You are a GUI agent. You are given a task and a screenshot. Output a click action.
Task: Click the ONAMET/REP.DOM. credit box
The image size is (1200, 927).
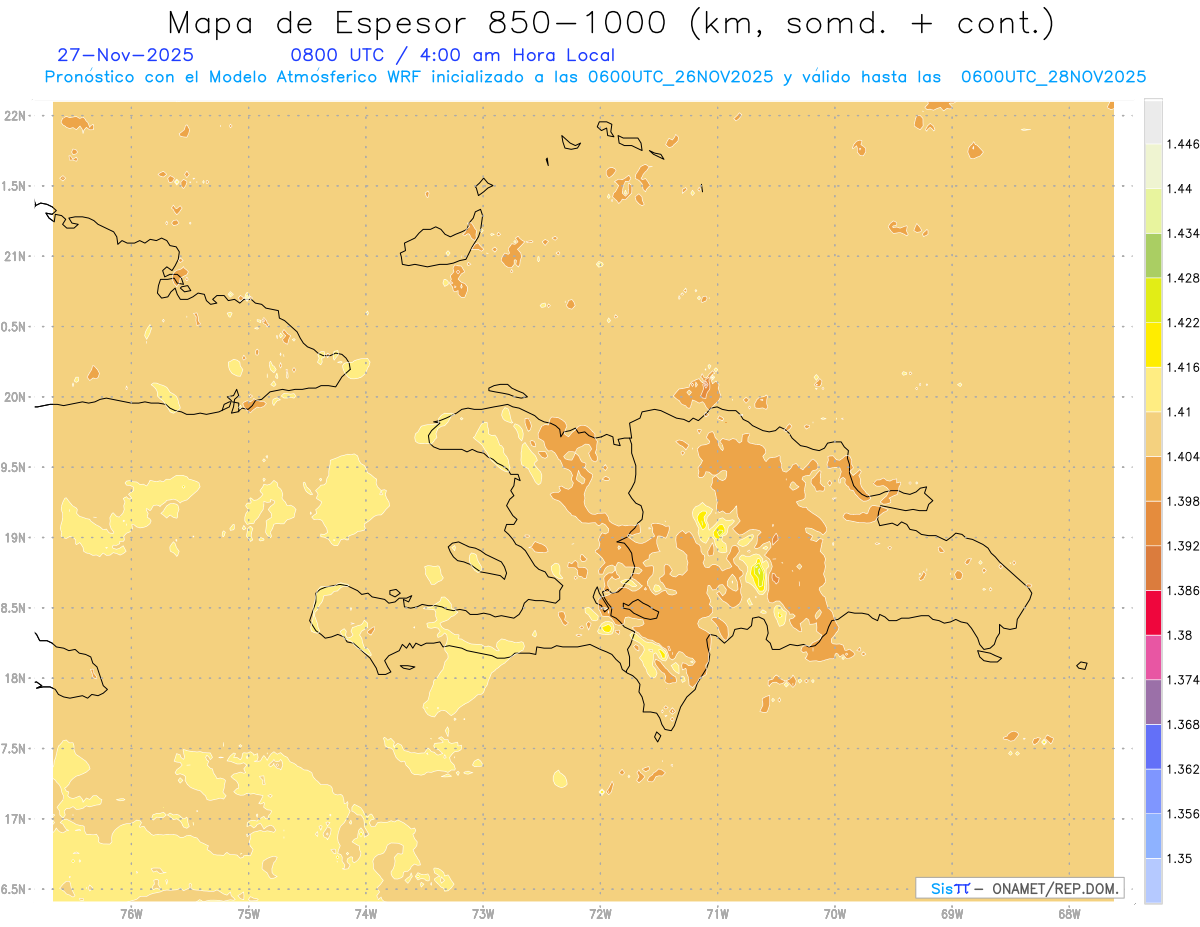click(x=1020, y=888)
